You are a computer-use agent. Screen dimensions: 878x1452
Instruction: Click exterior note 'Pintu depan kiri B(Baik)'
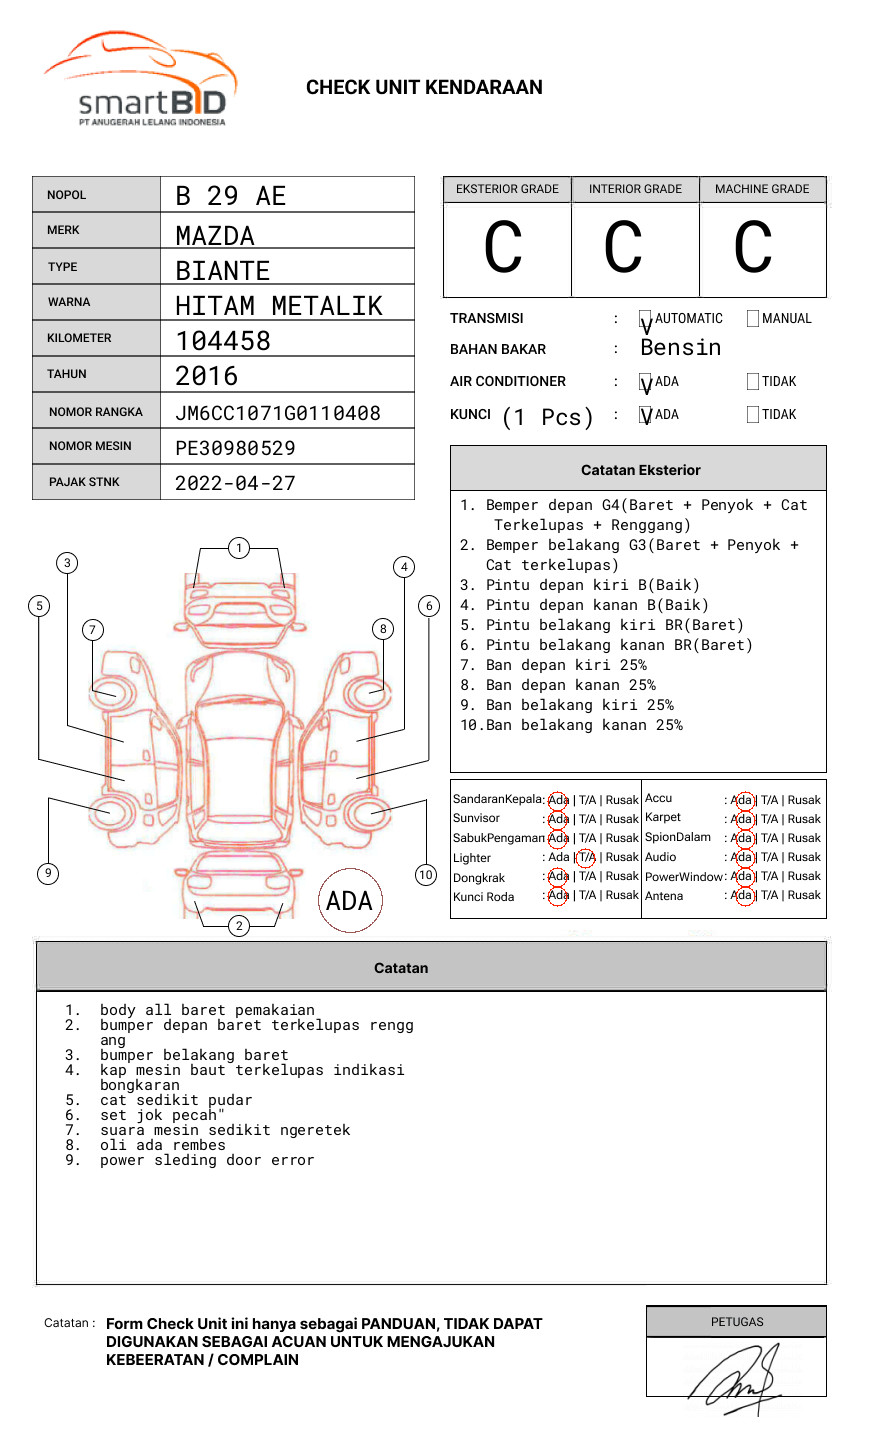[593, 585]
